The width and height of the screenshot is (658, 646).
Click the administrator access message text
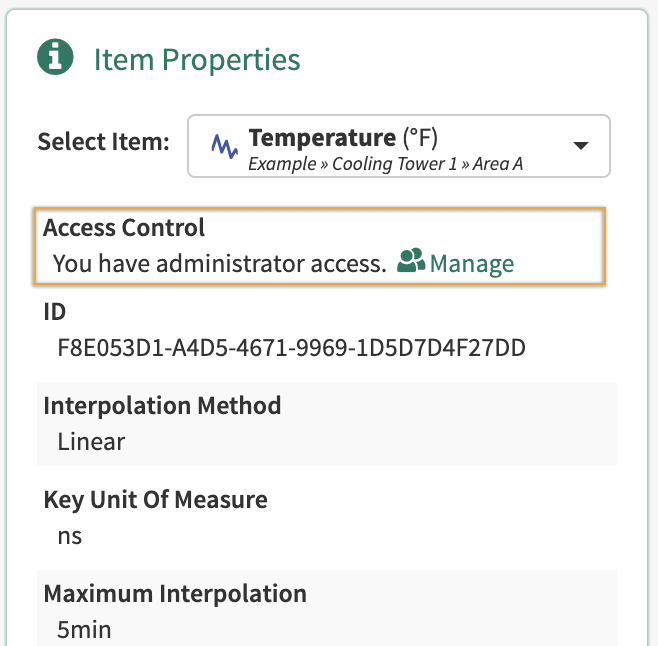[x=219, y=264]
